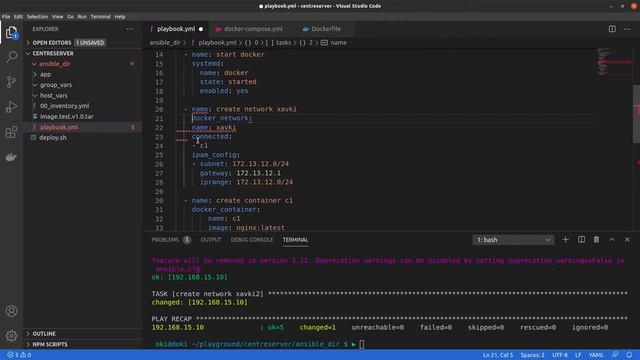Split the editor to the right
Image resolution: width=640 pixels, height=360 pixels.
click(x=612, y=29)
